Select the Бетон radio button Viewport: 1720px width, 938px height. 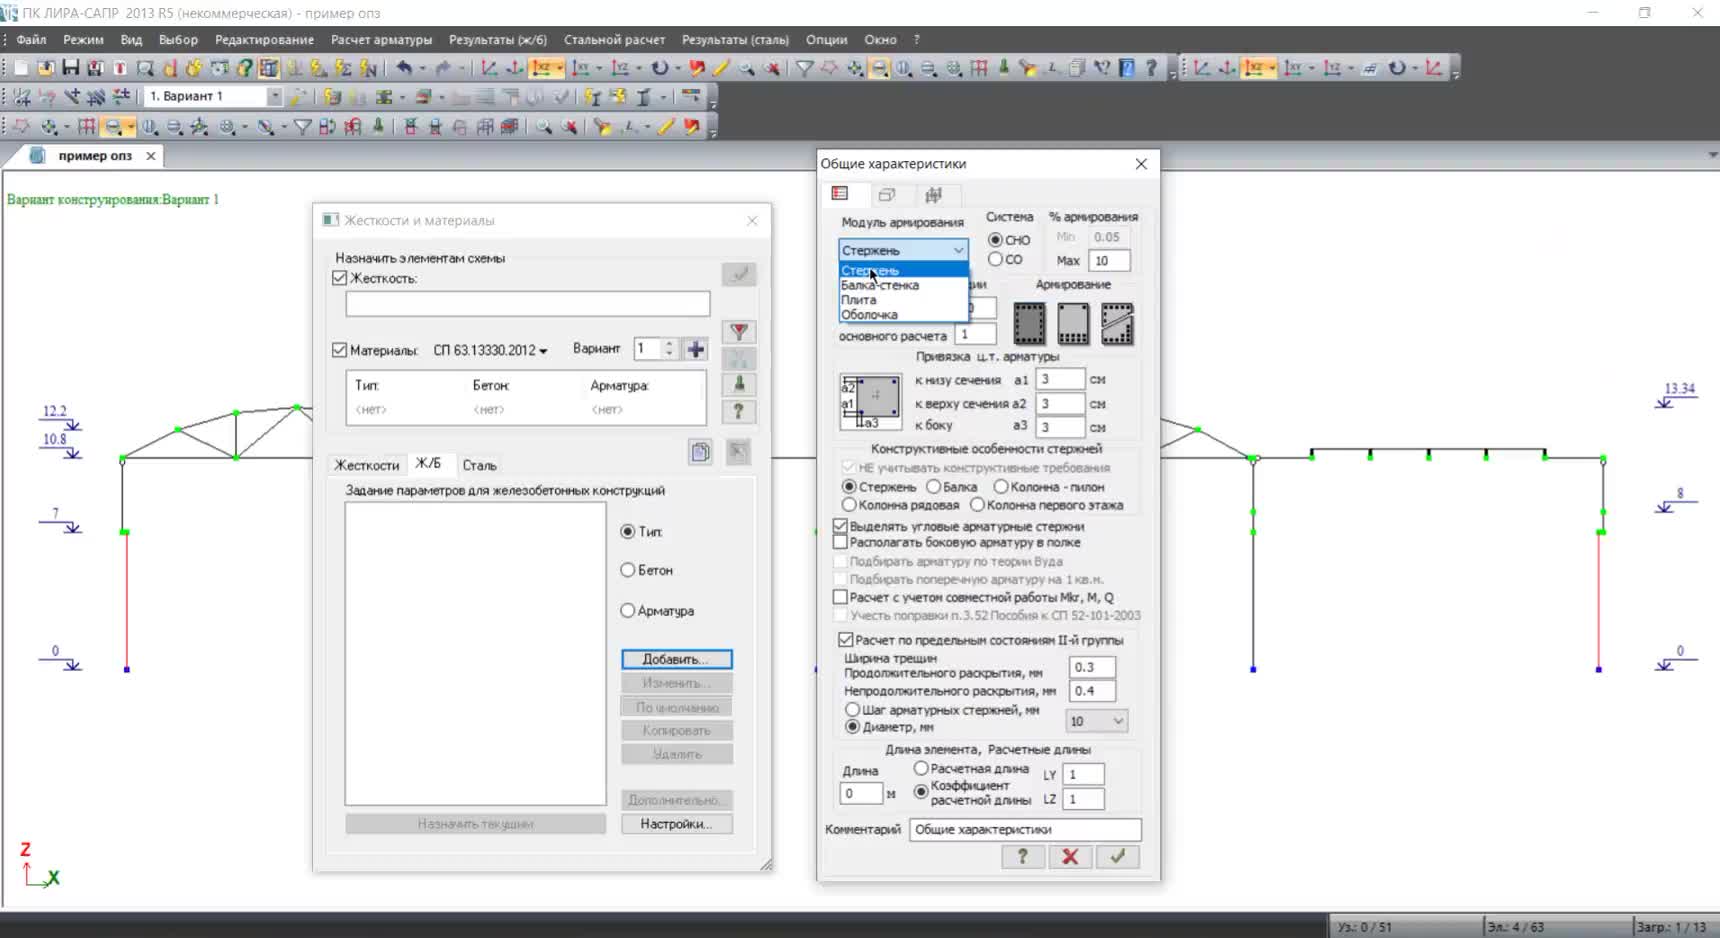click(x=628, y=570)
